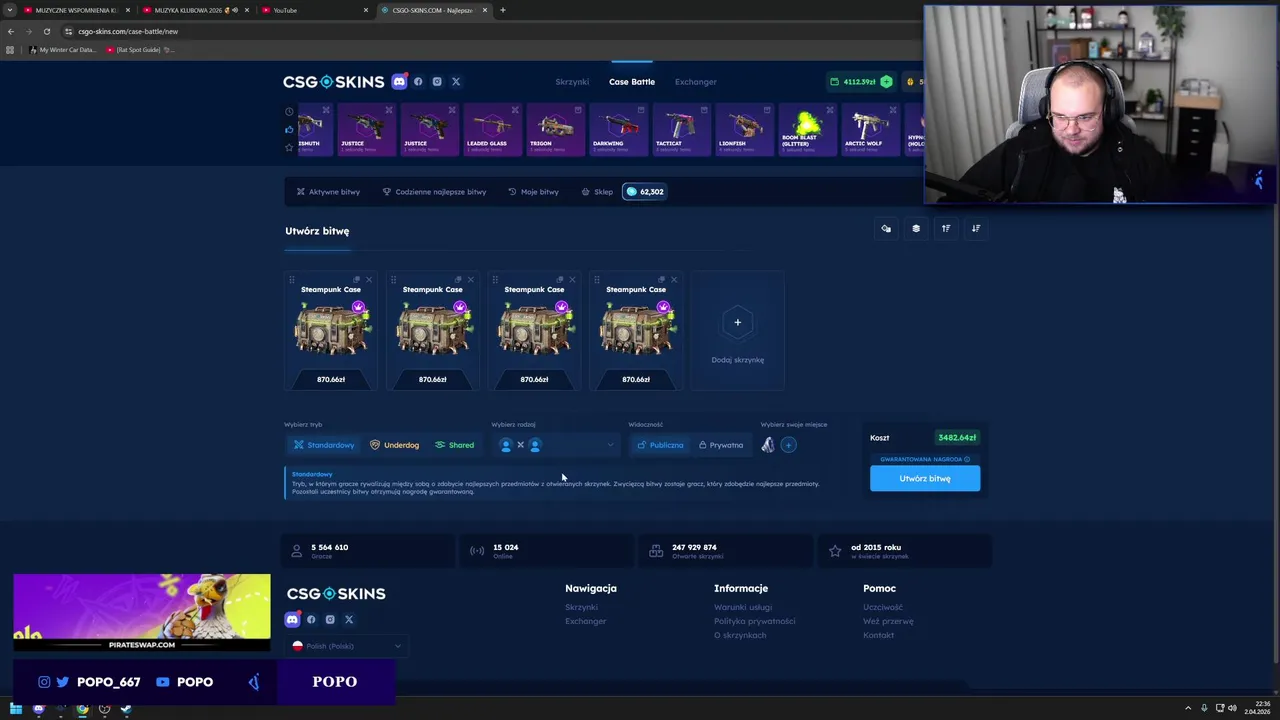The width and height of the screenshot is (1280, 720).
Task: Show top drops with star icon
Action: pos(289,147)
